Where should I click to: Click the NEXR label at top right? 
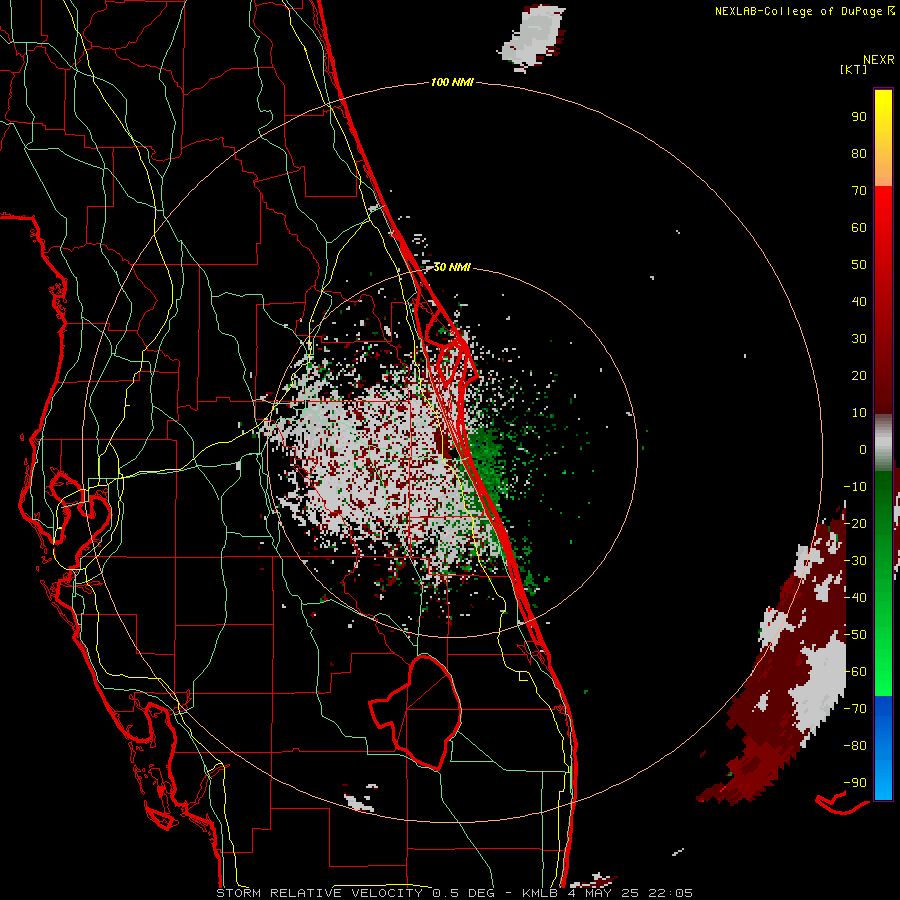point(879,60)
